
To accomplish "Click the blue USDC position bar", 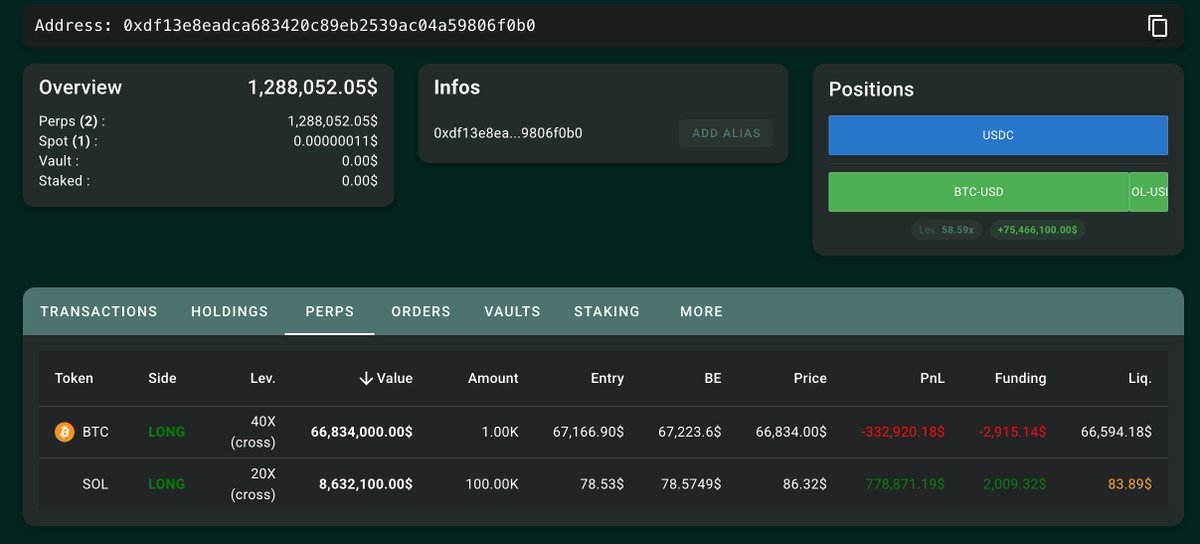I will coord(998,135).
